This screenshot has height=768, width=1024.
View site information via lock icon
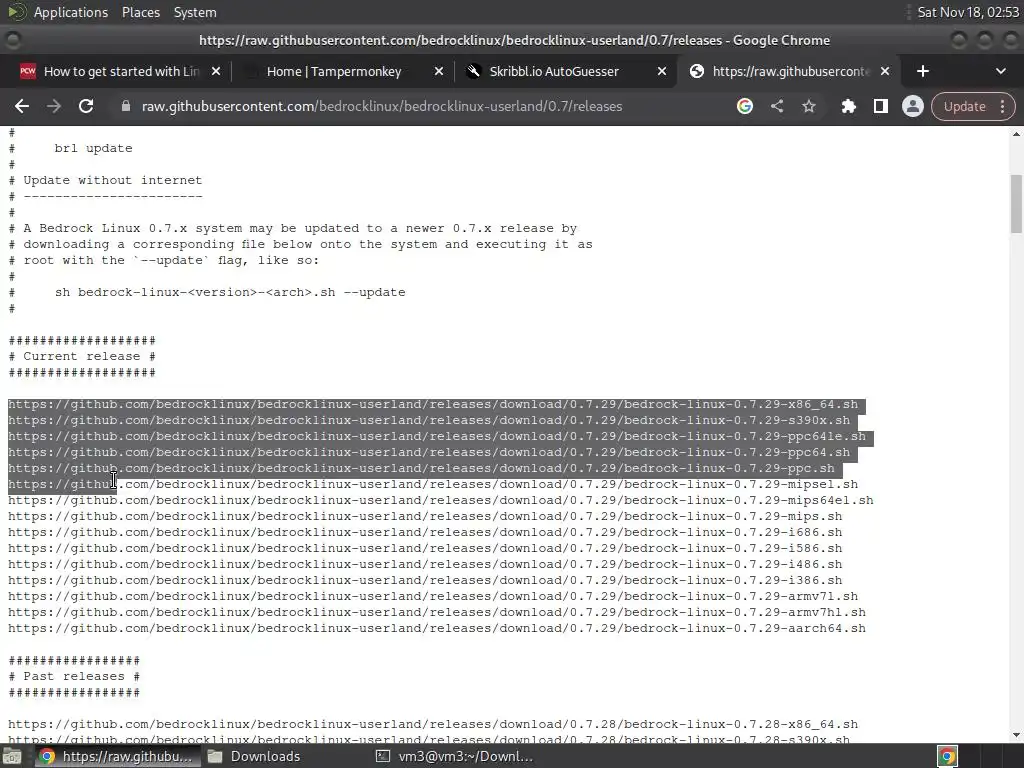point(125,106)
